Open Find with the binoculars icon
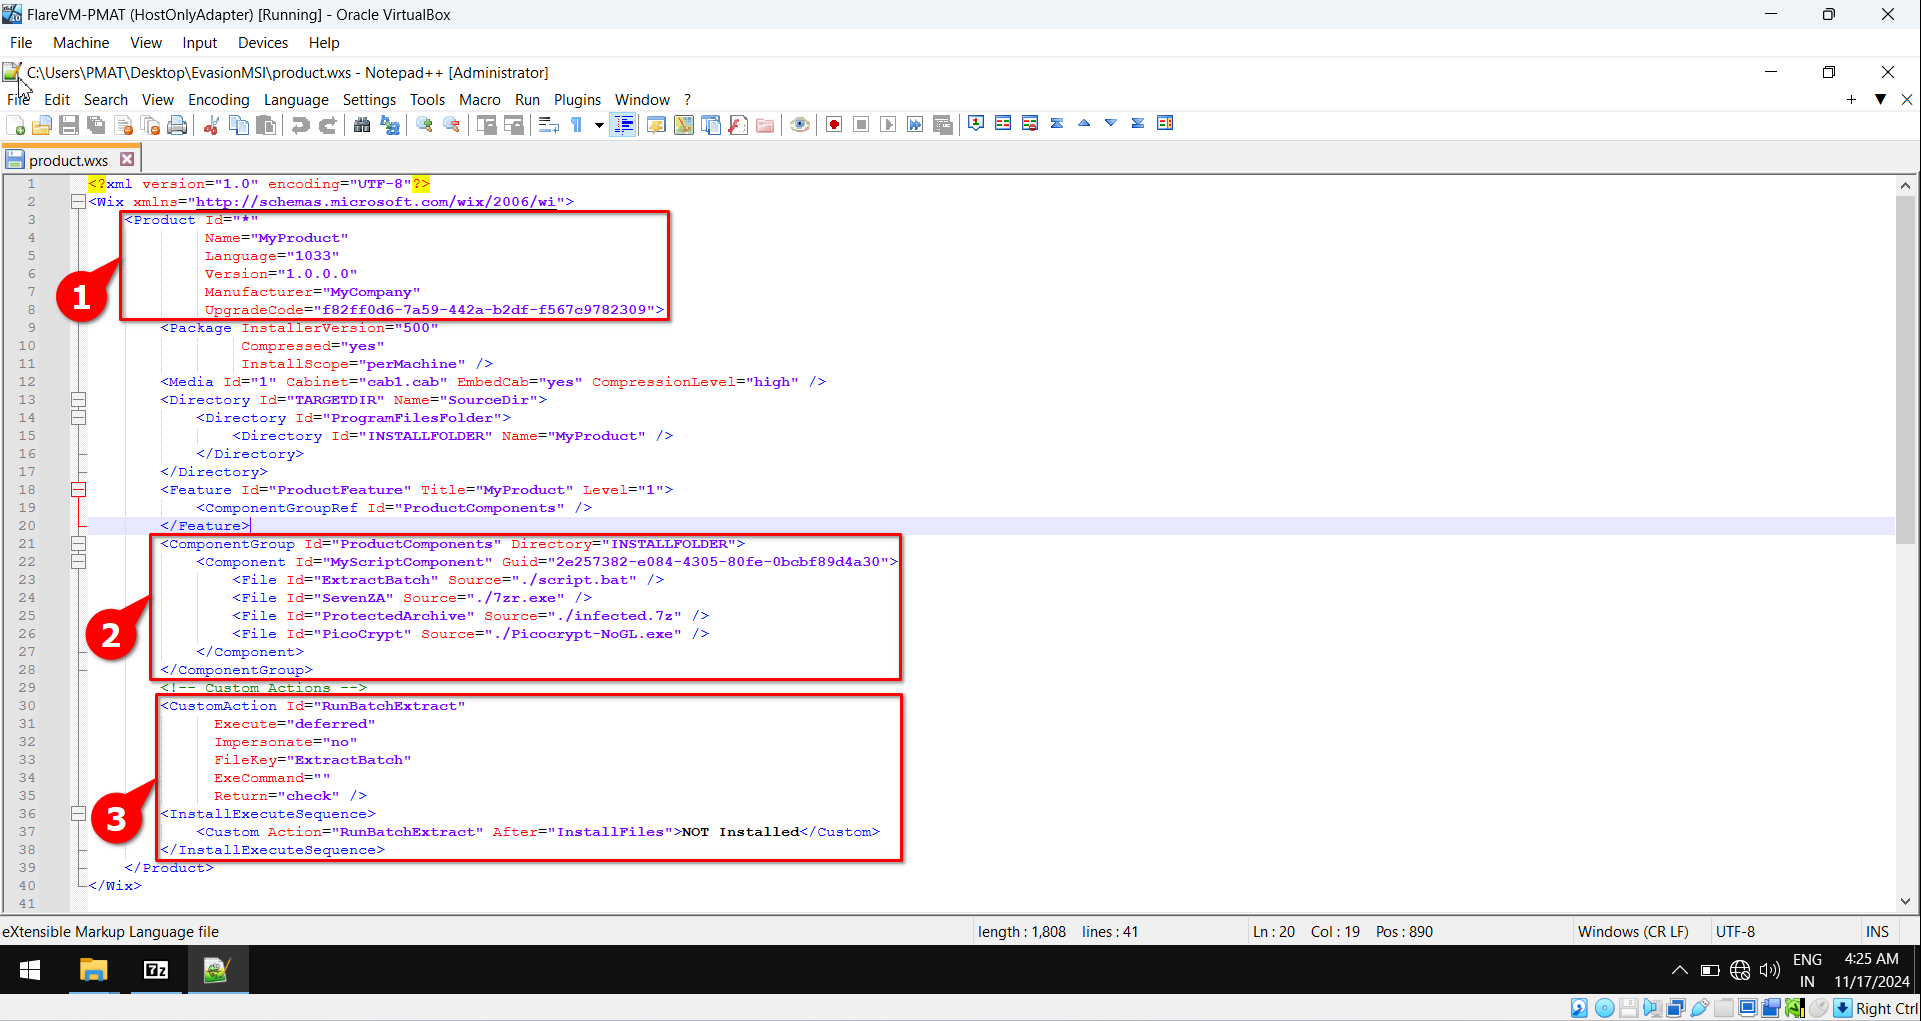The height and width of the screenshot is (1021, 1921). pyautogui.click(x=362, y=125)
